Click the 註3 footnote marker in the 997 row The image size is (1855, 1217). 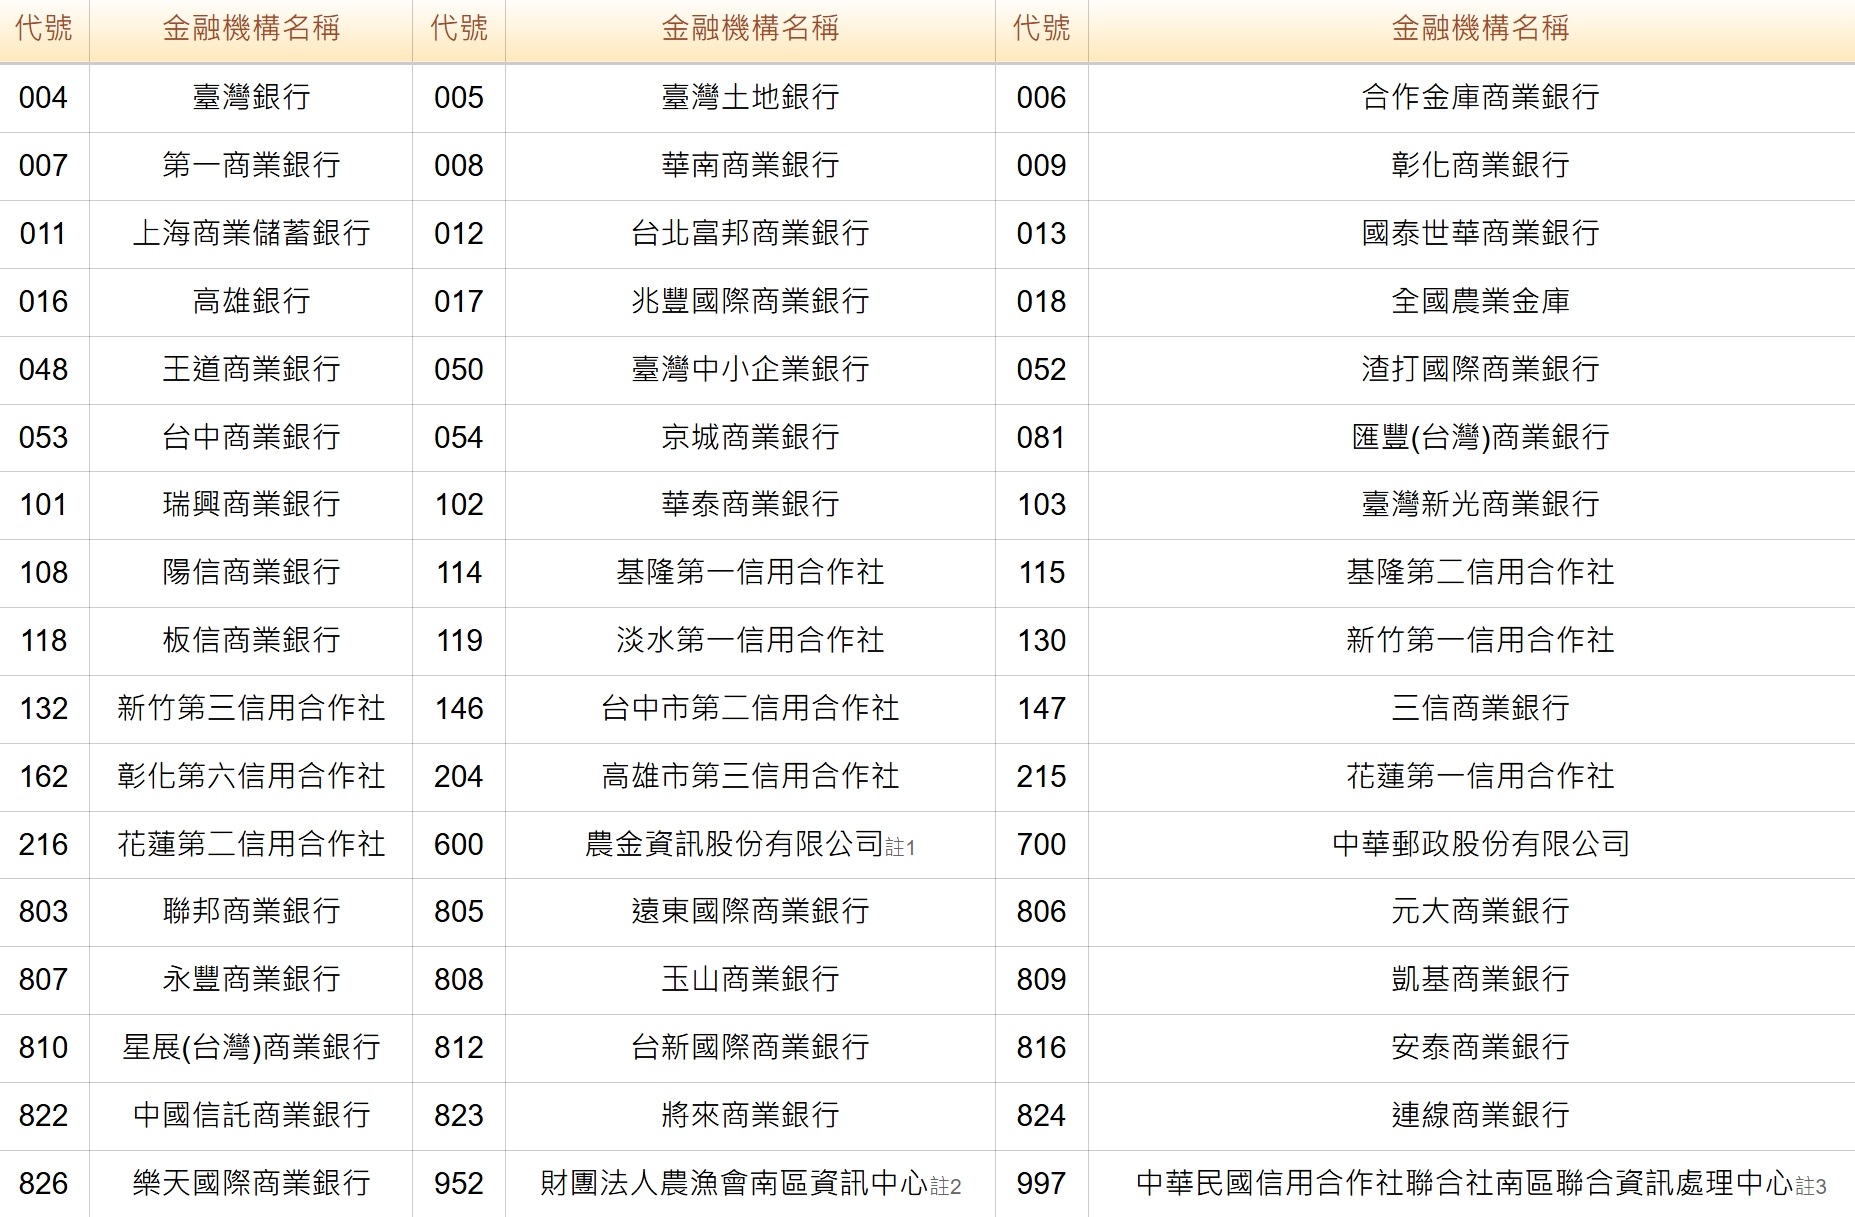click(x=1811, y=1187)
